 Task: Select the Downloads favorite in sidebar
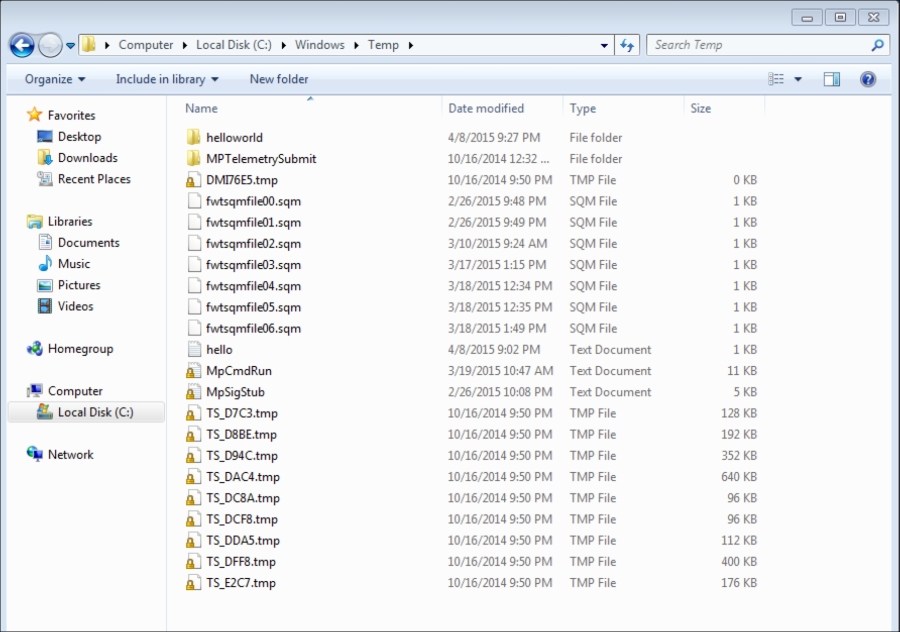coord(87,158)
